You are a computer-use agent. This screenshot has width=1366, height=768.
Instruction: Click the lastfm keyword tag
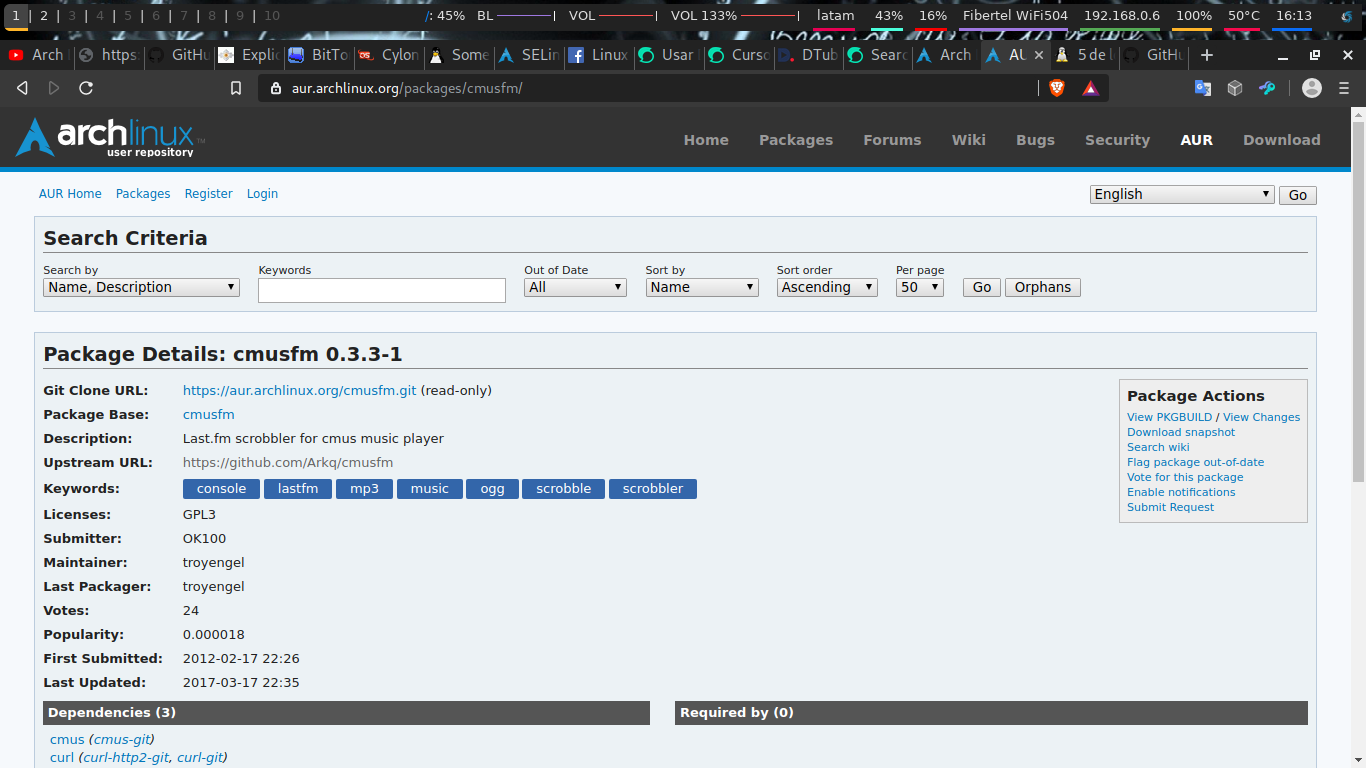[x=298, y=489]
